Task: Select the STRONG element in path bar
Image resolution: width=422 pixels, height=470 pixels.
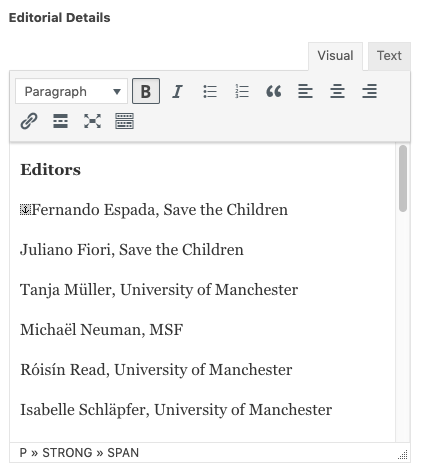Action: 67,453
